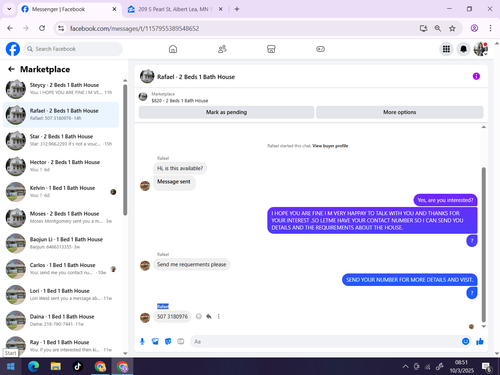The width and height of the screenshot is (500, 375).
Task: Open Marketplace icon in top navigation
Action: [271, 49]
